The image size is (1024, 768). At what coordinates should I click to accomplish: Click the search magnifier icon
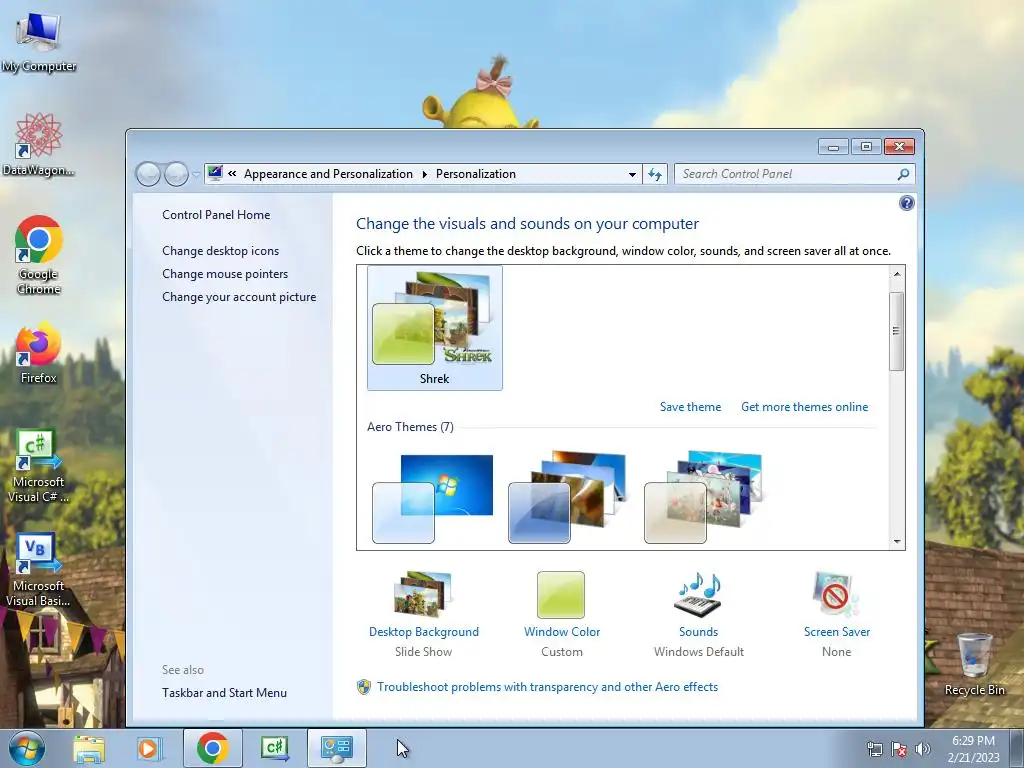903,174
